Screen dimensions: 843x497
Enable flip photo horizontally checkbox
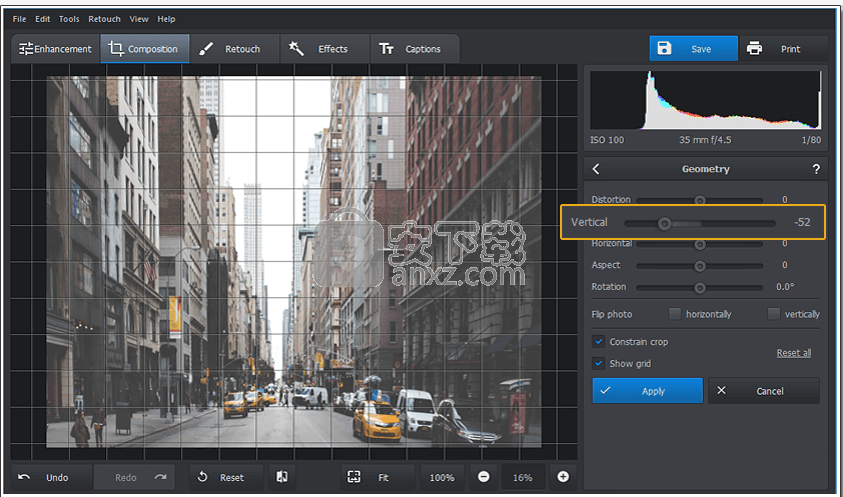[x=675, y=314]
